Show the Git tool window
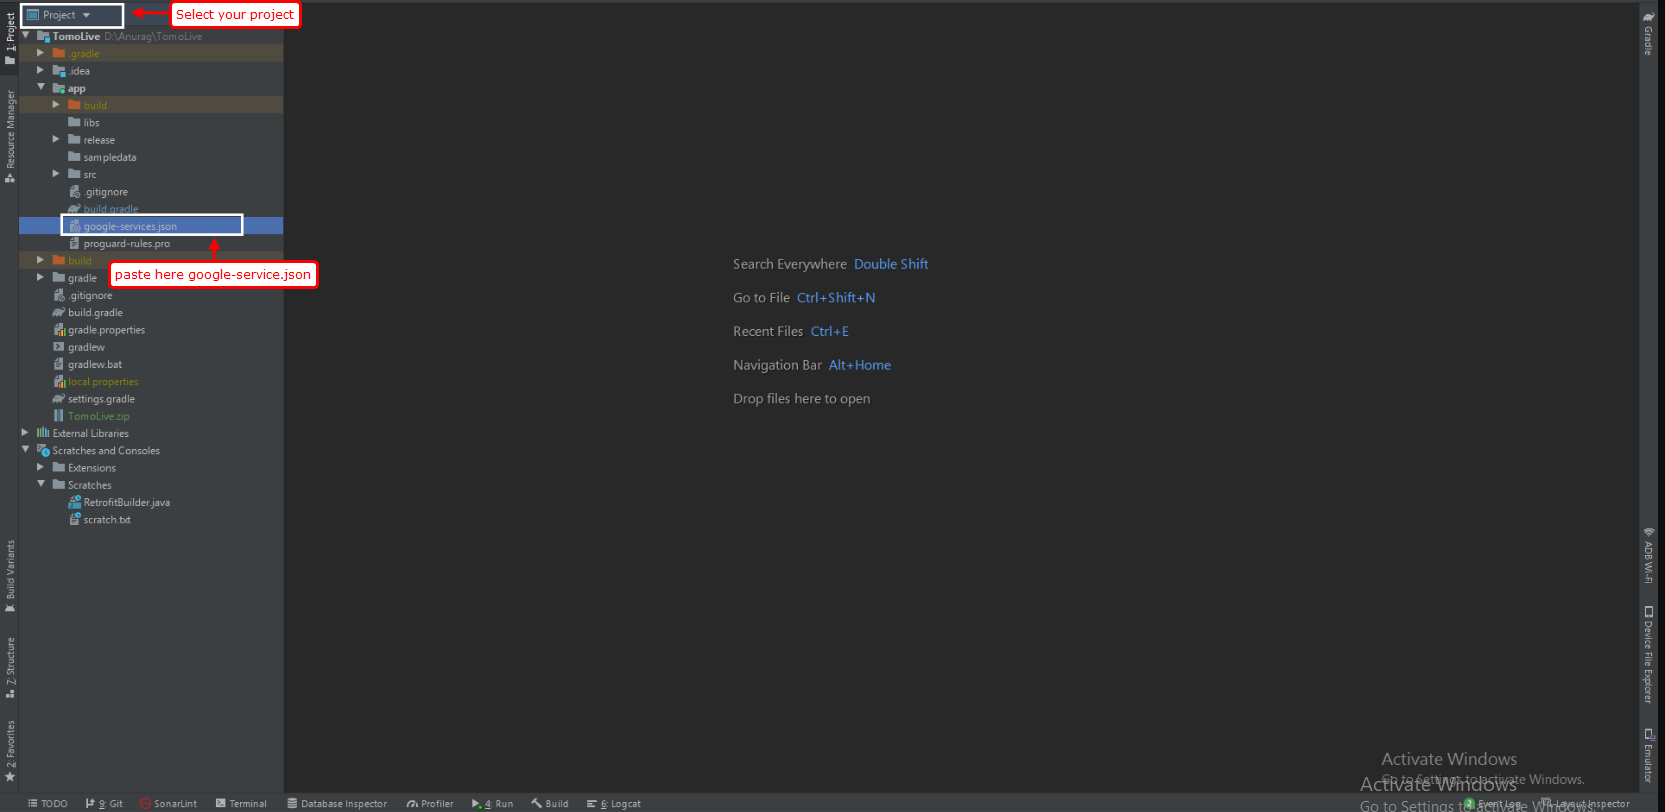Viewport: 1665px width, 812px height. (x=105, y=803)
